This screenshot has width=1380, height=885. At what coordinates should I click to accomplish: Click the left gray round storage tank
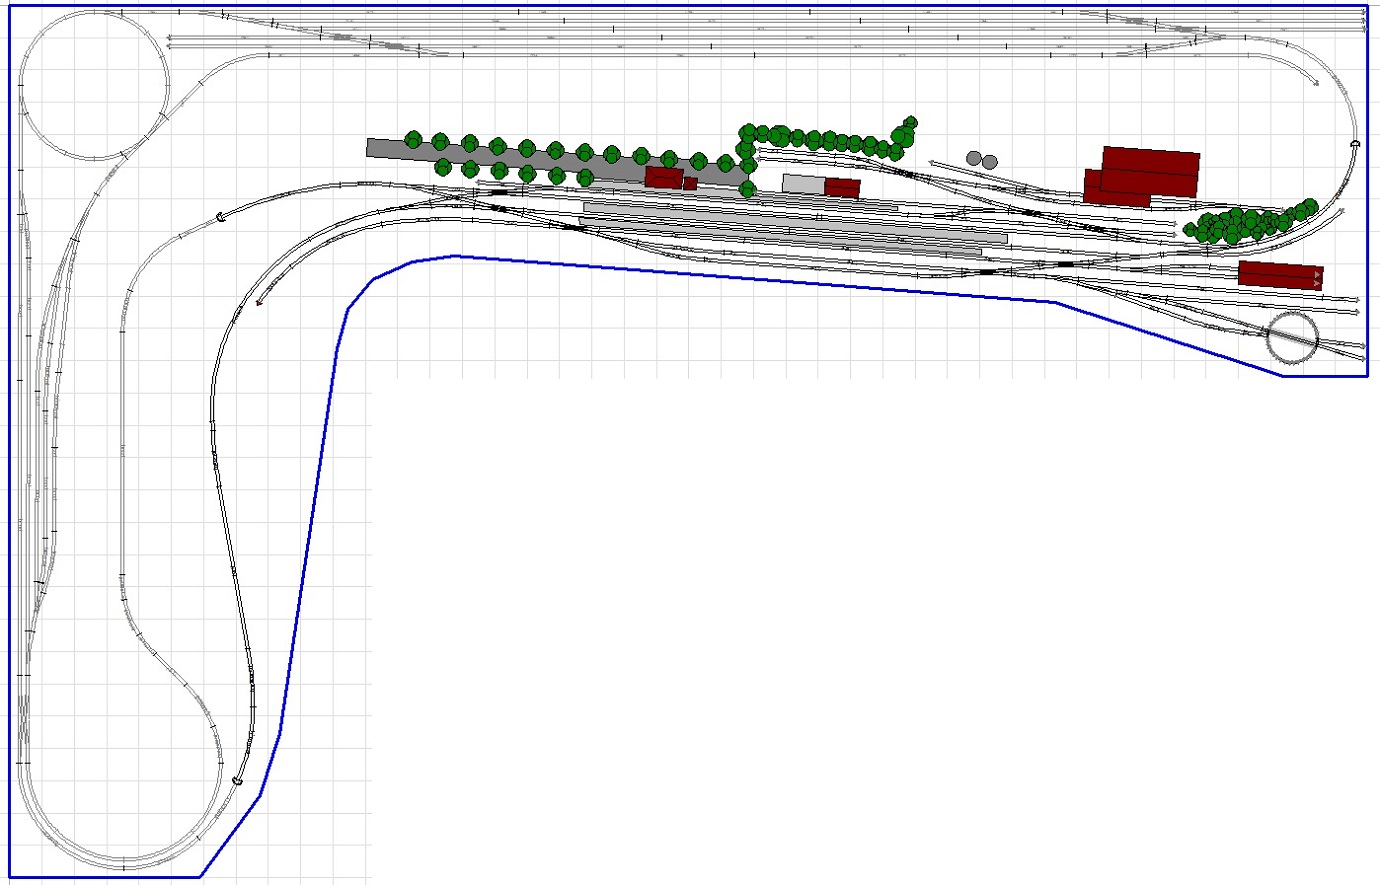pos(974,158)
